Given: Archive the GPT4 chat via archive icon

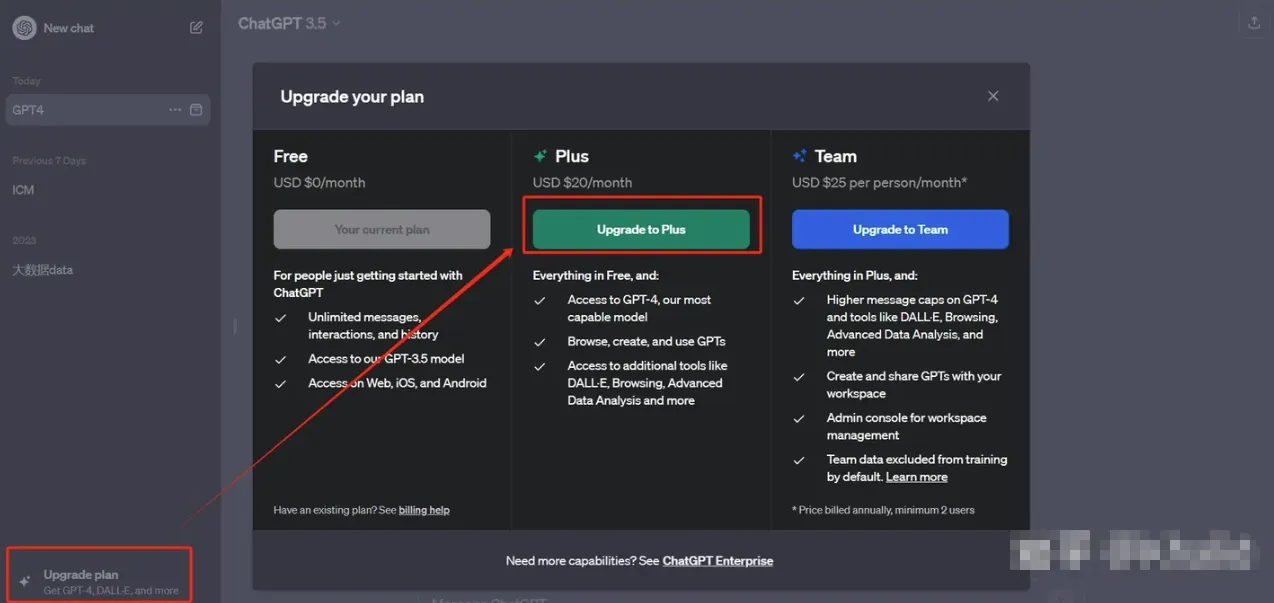Looking at the screenshot, I should coord(196,110).
